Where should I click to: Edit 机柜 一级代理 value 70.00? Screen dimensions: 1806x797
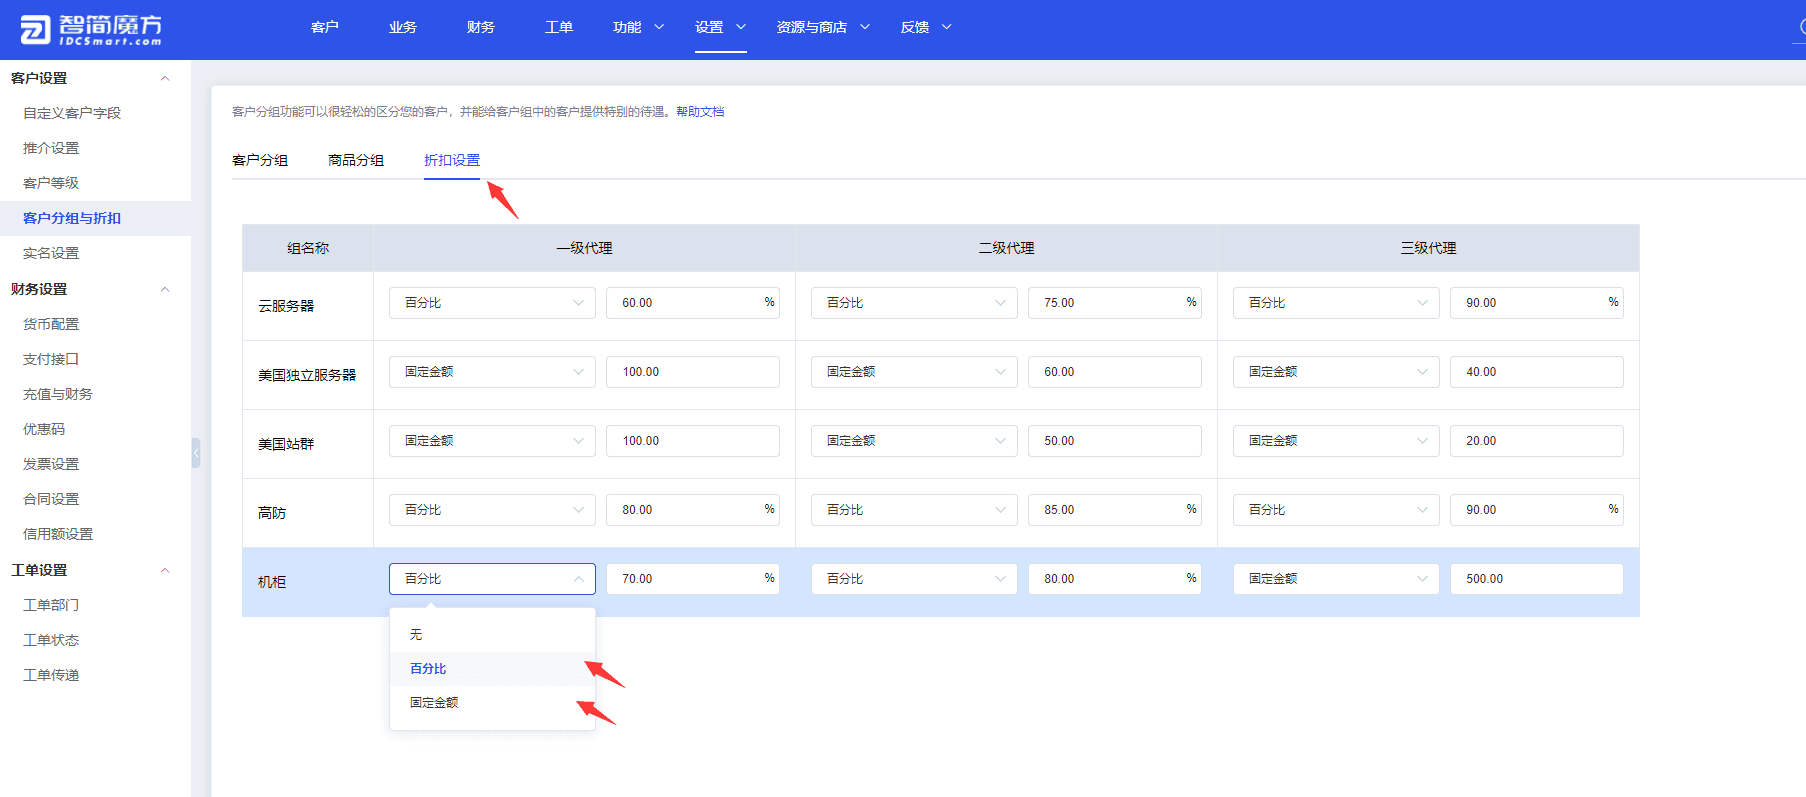click(x=693, y=579)
